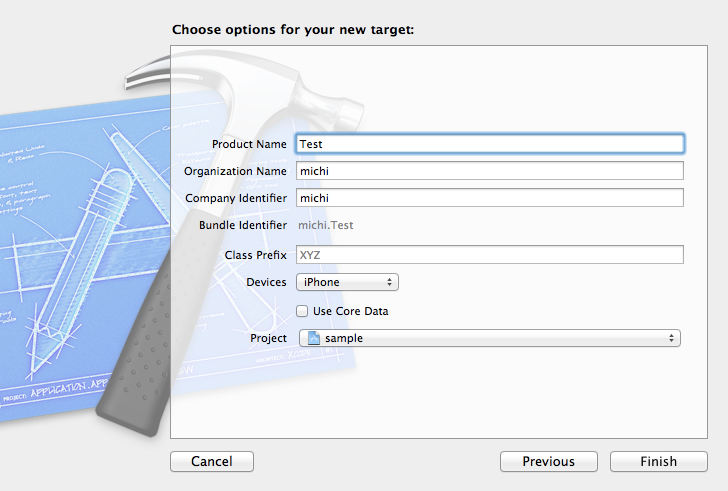Click the 'Choose options for your new target' heading
Image resolution: width=728 pixels, height=491 pixels.
(293, 30)
